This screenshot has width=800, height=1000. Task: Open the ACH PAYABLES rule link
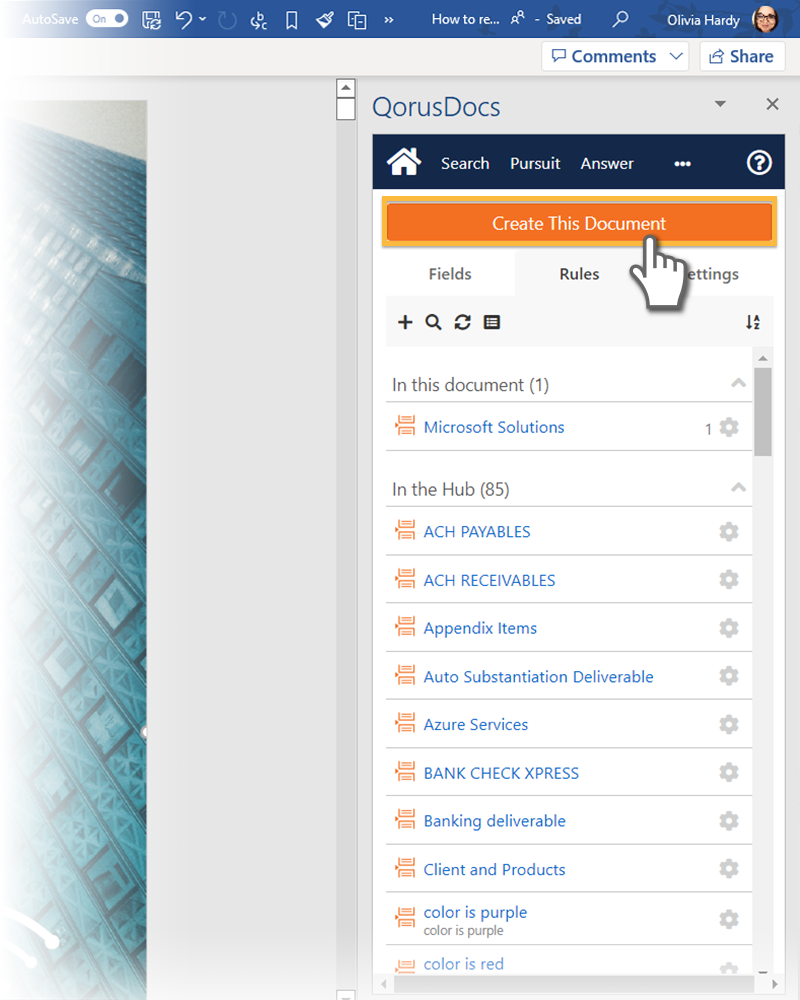(x=477, y=532)
